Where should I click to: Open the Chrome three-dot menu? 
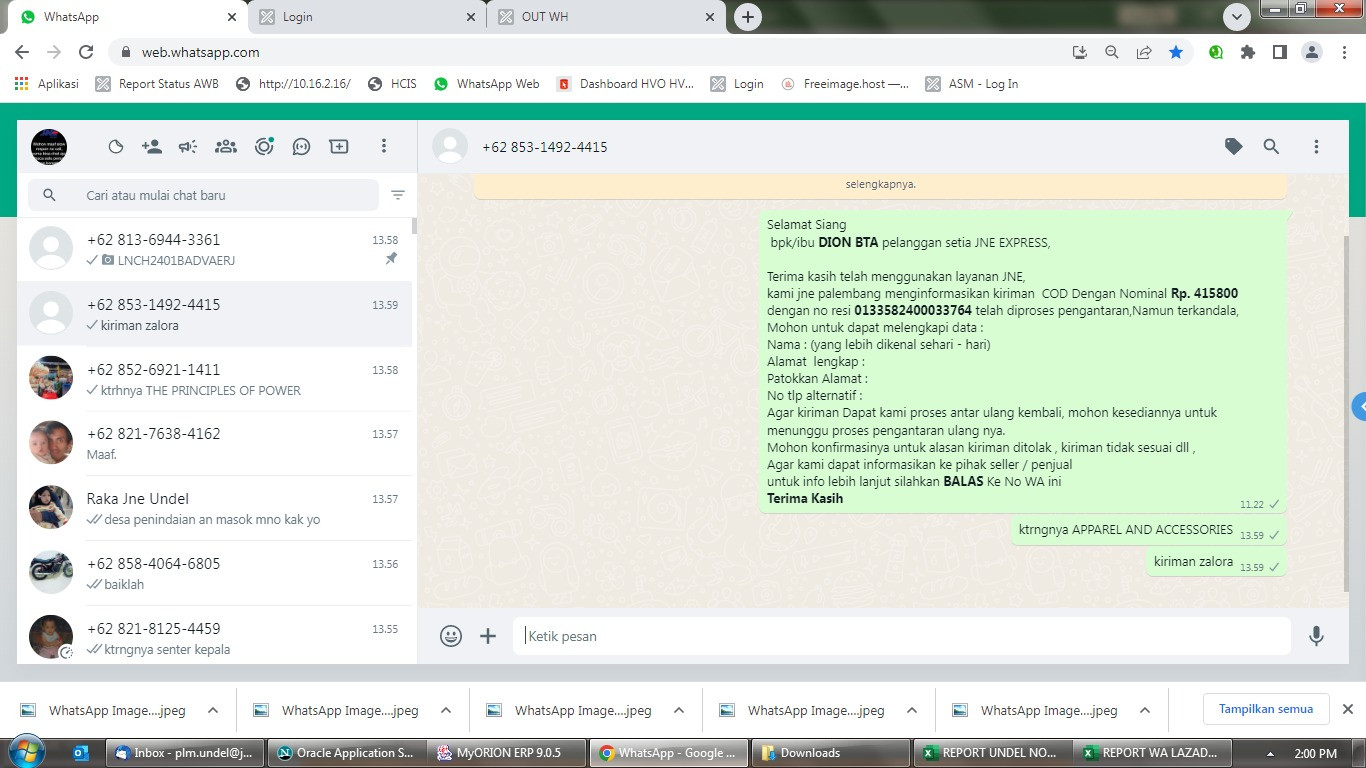pos(1344,52)
